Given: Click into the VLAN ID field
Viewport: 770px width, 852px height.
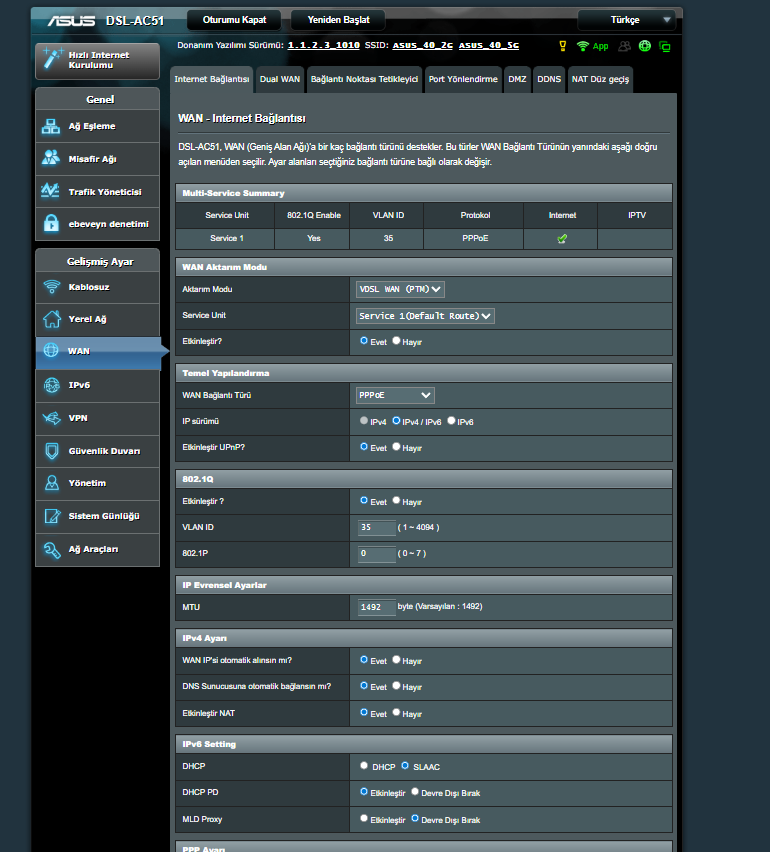Looking at the screenshot, I should click(377, 528).
